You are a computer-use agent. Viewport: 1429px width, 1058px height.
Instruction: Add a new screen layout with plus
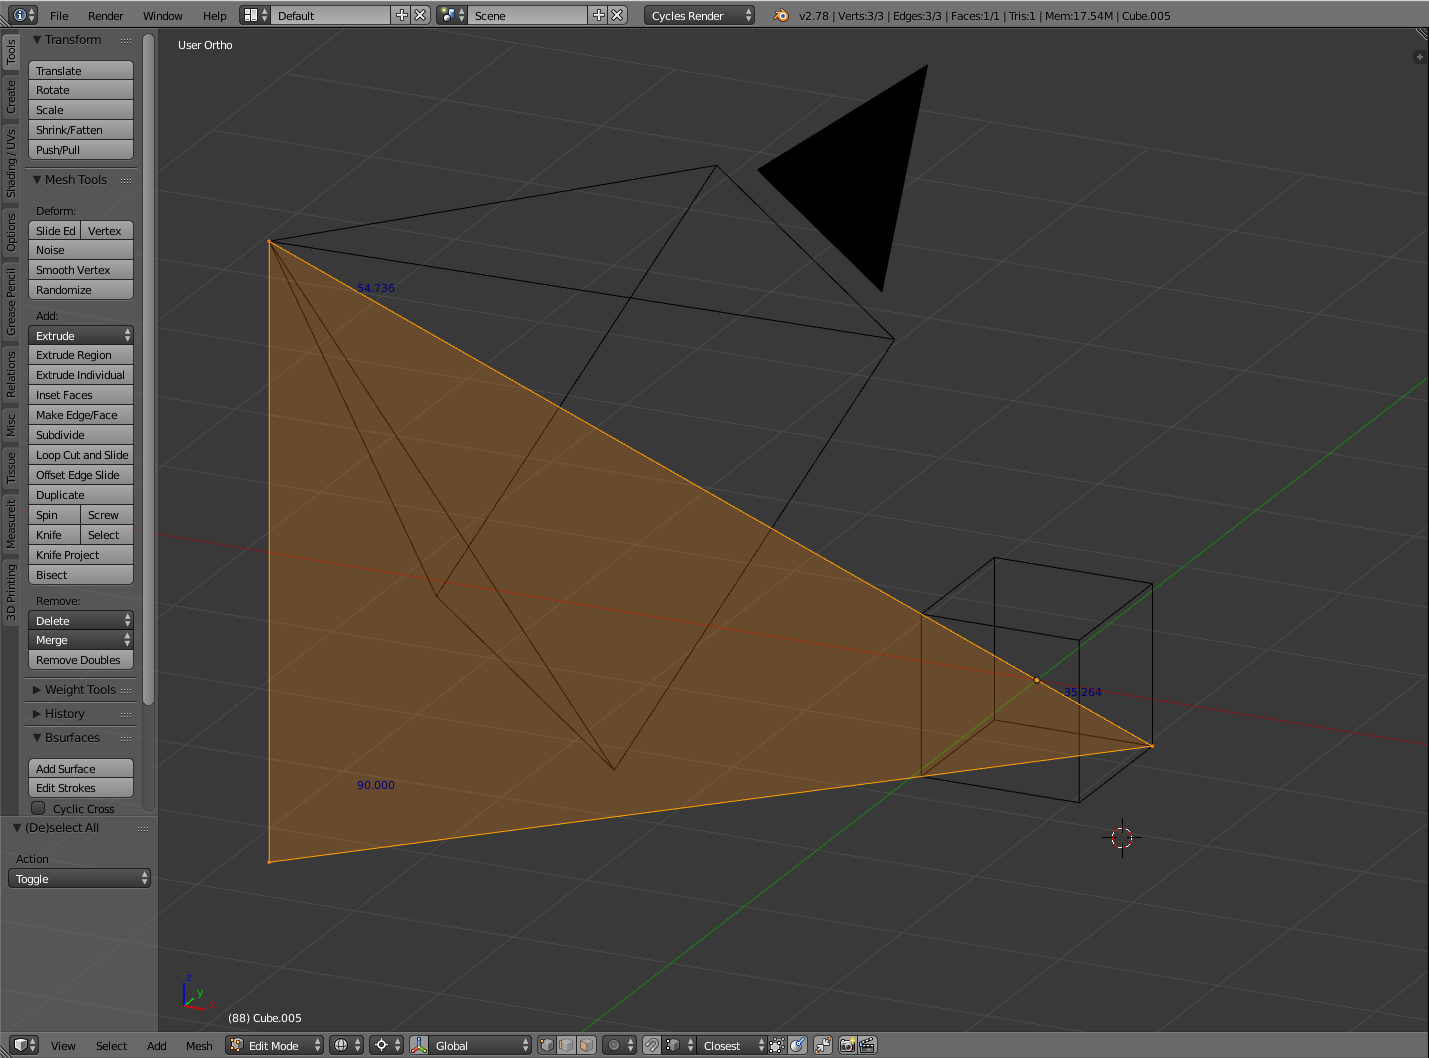(x=402, y=15)
